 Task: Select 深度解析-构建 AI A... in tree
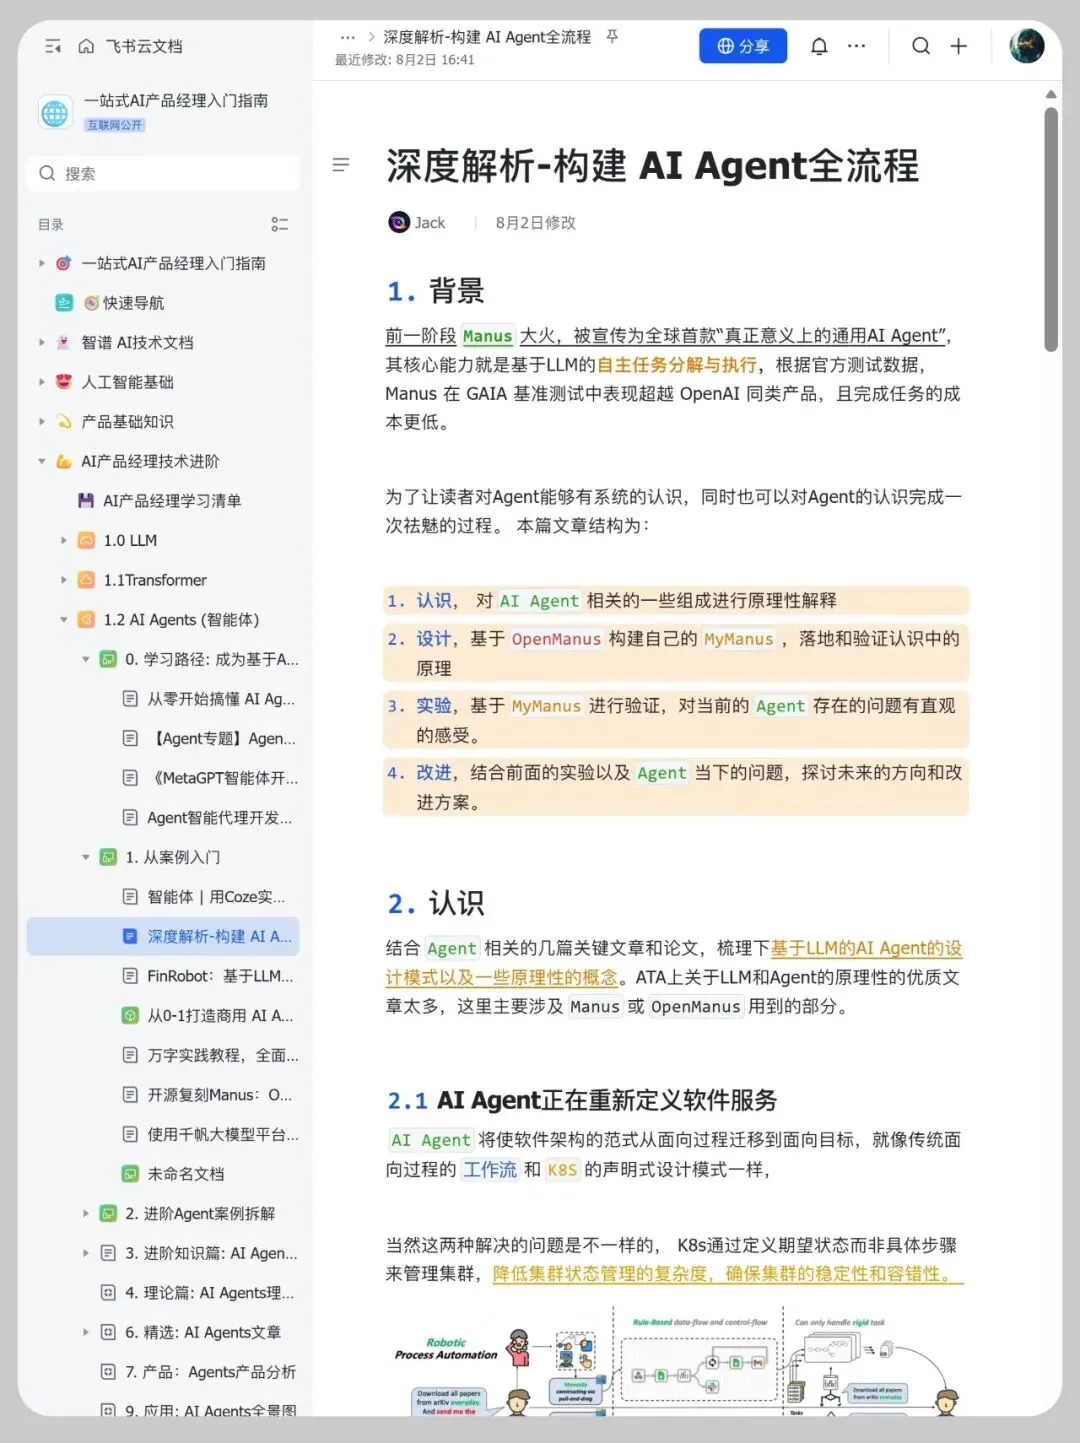[163, 936]
